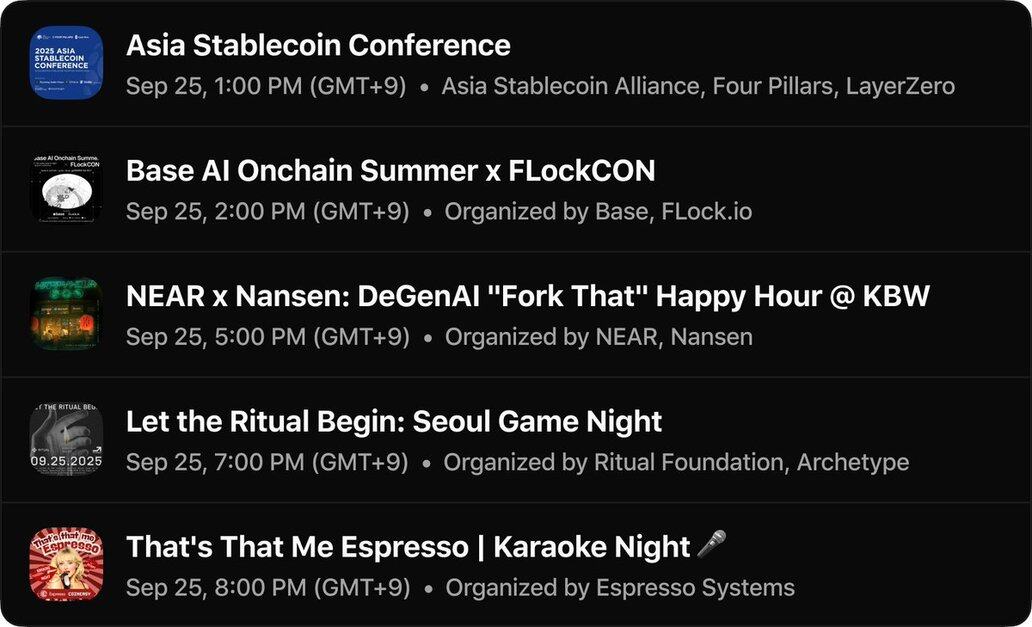The width and height of the screenshot is (1032, 627).
Task: Click the Sep 25, 1:00 PM time label
Action: pos(266,86)
